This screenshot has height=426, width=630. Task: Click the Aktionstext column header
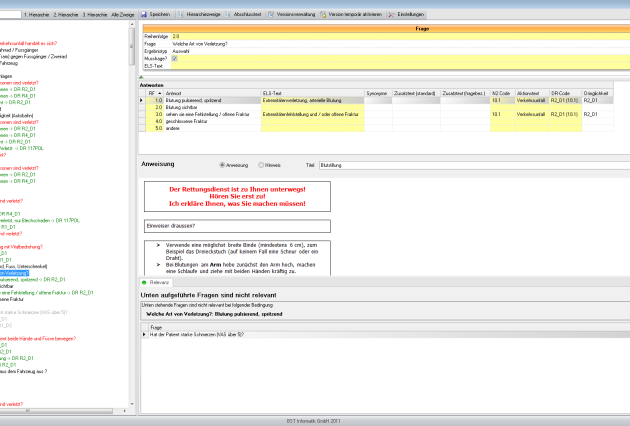532,93
